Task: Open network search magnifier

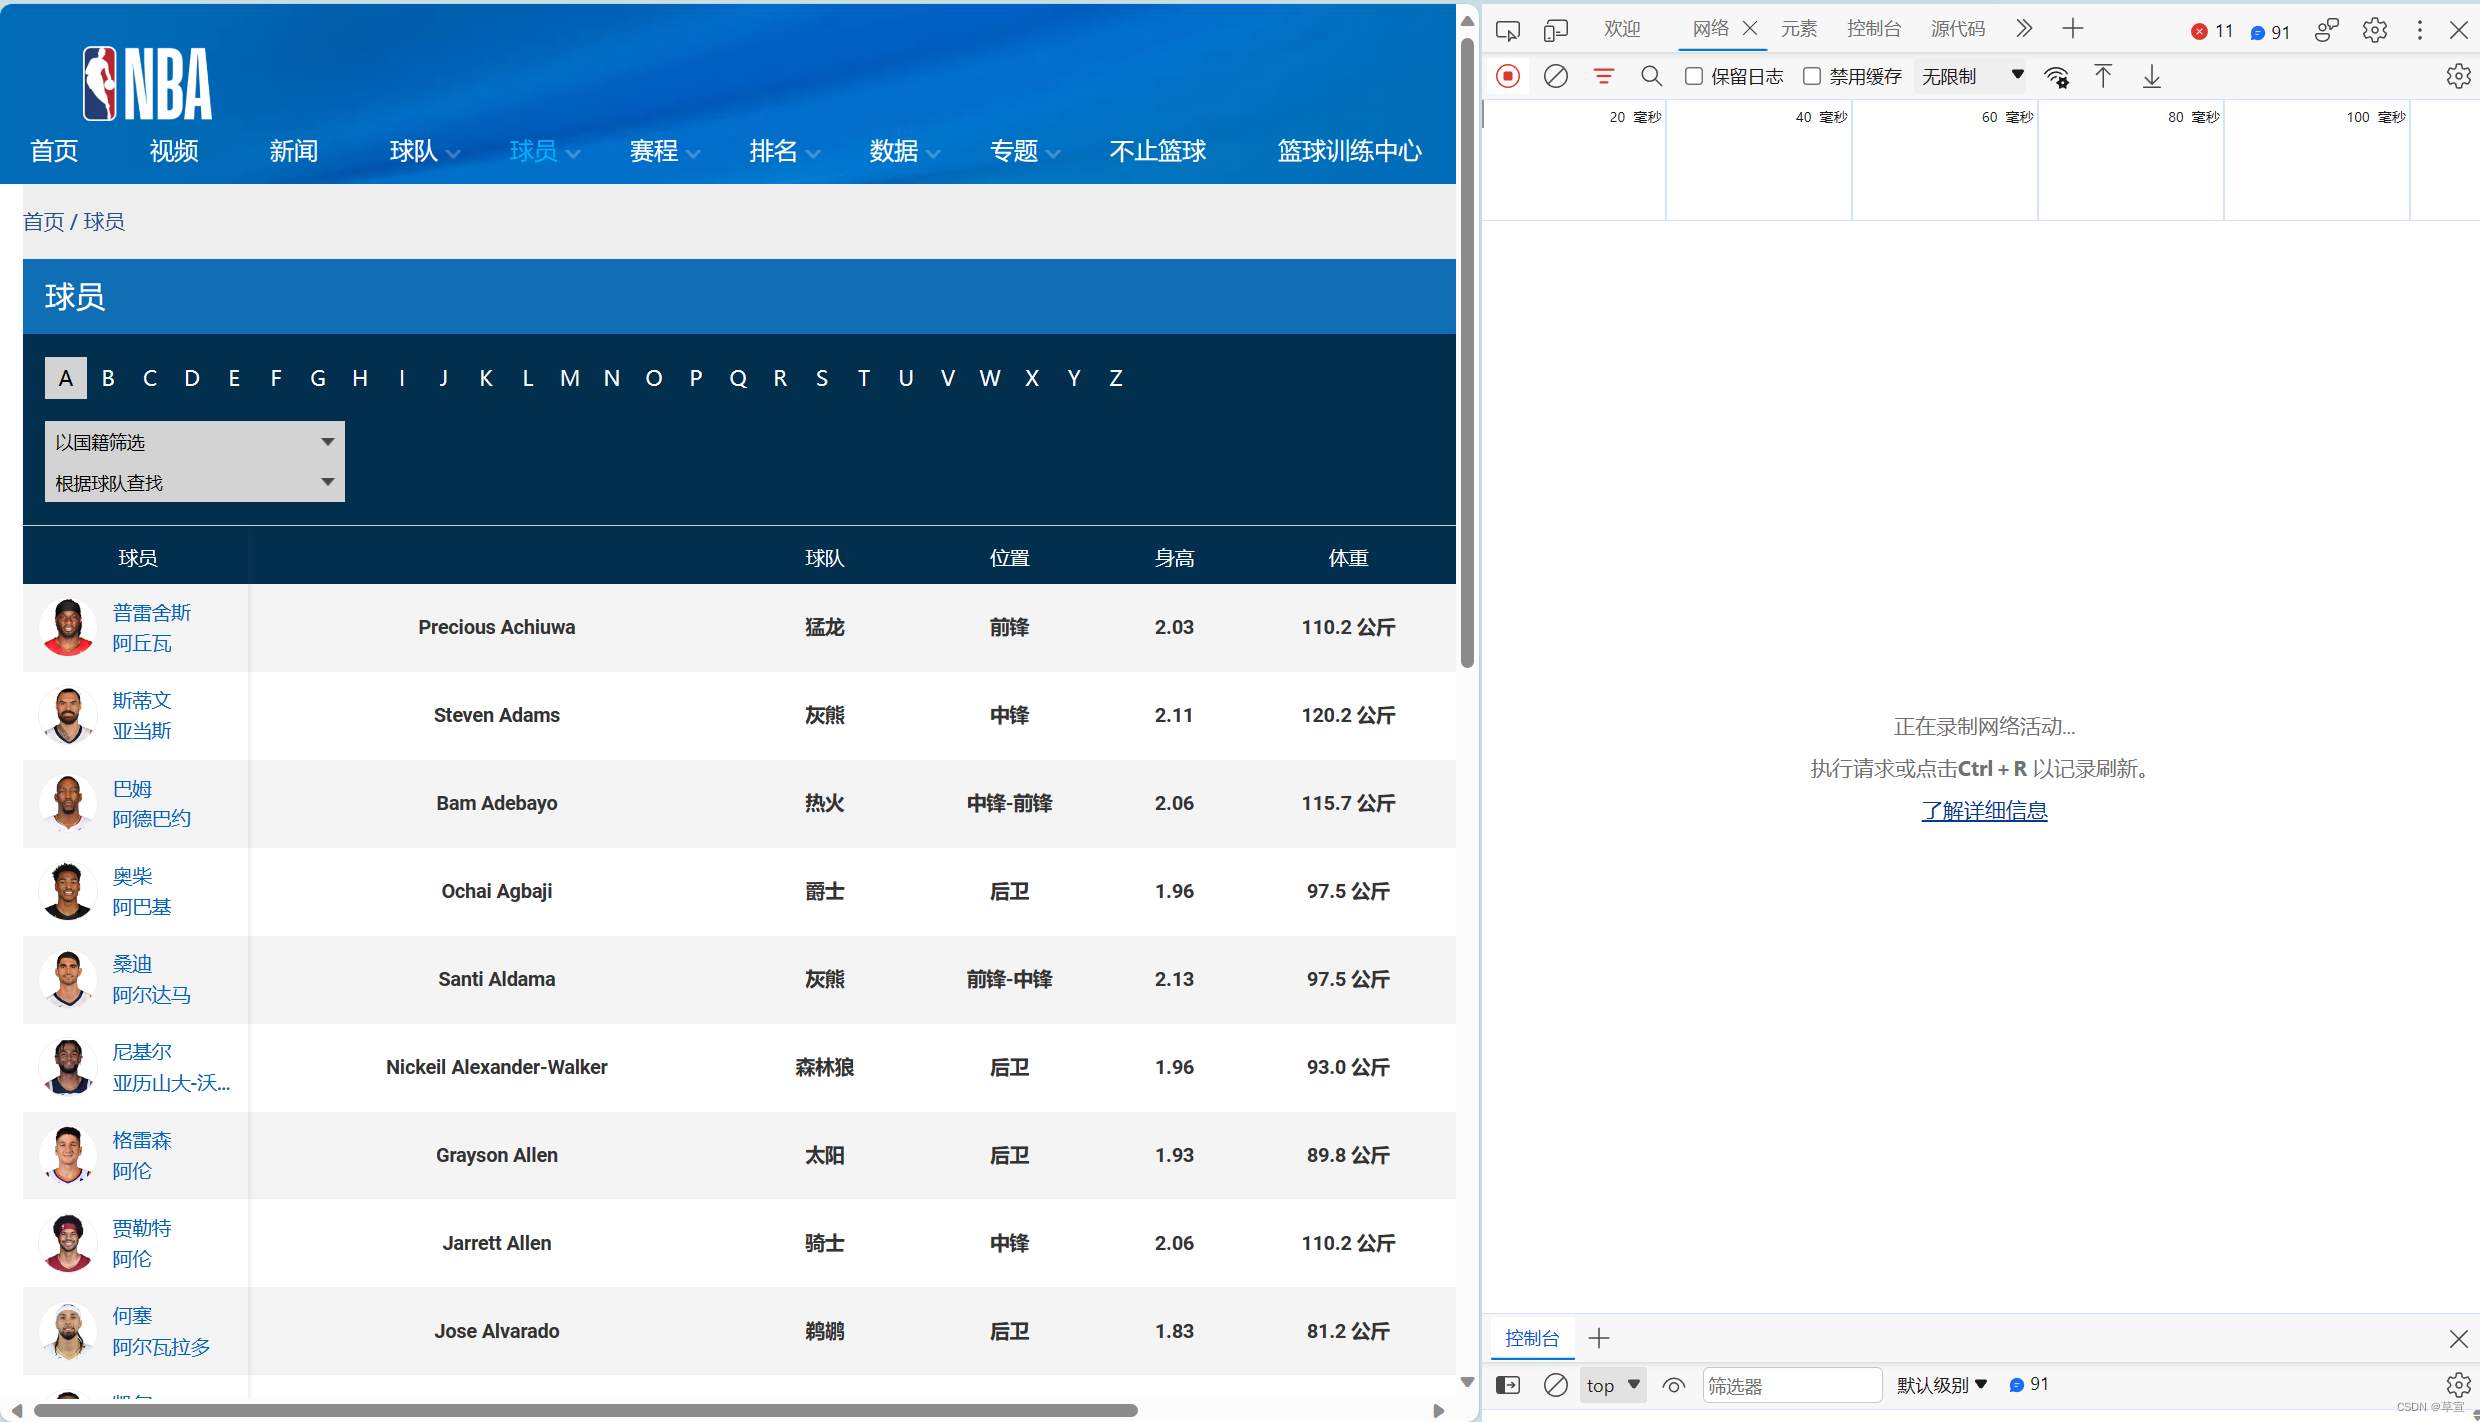Action: click(1651, 76)
